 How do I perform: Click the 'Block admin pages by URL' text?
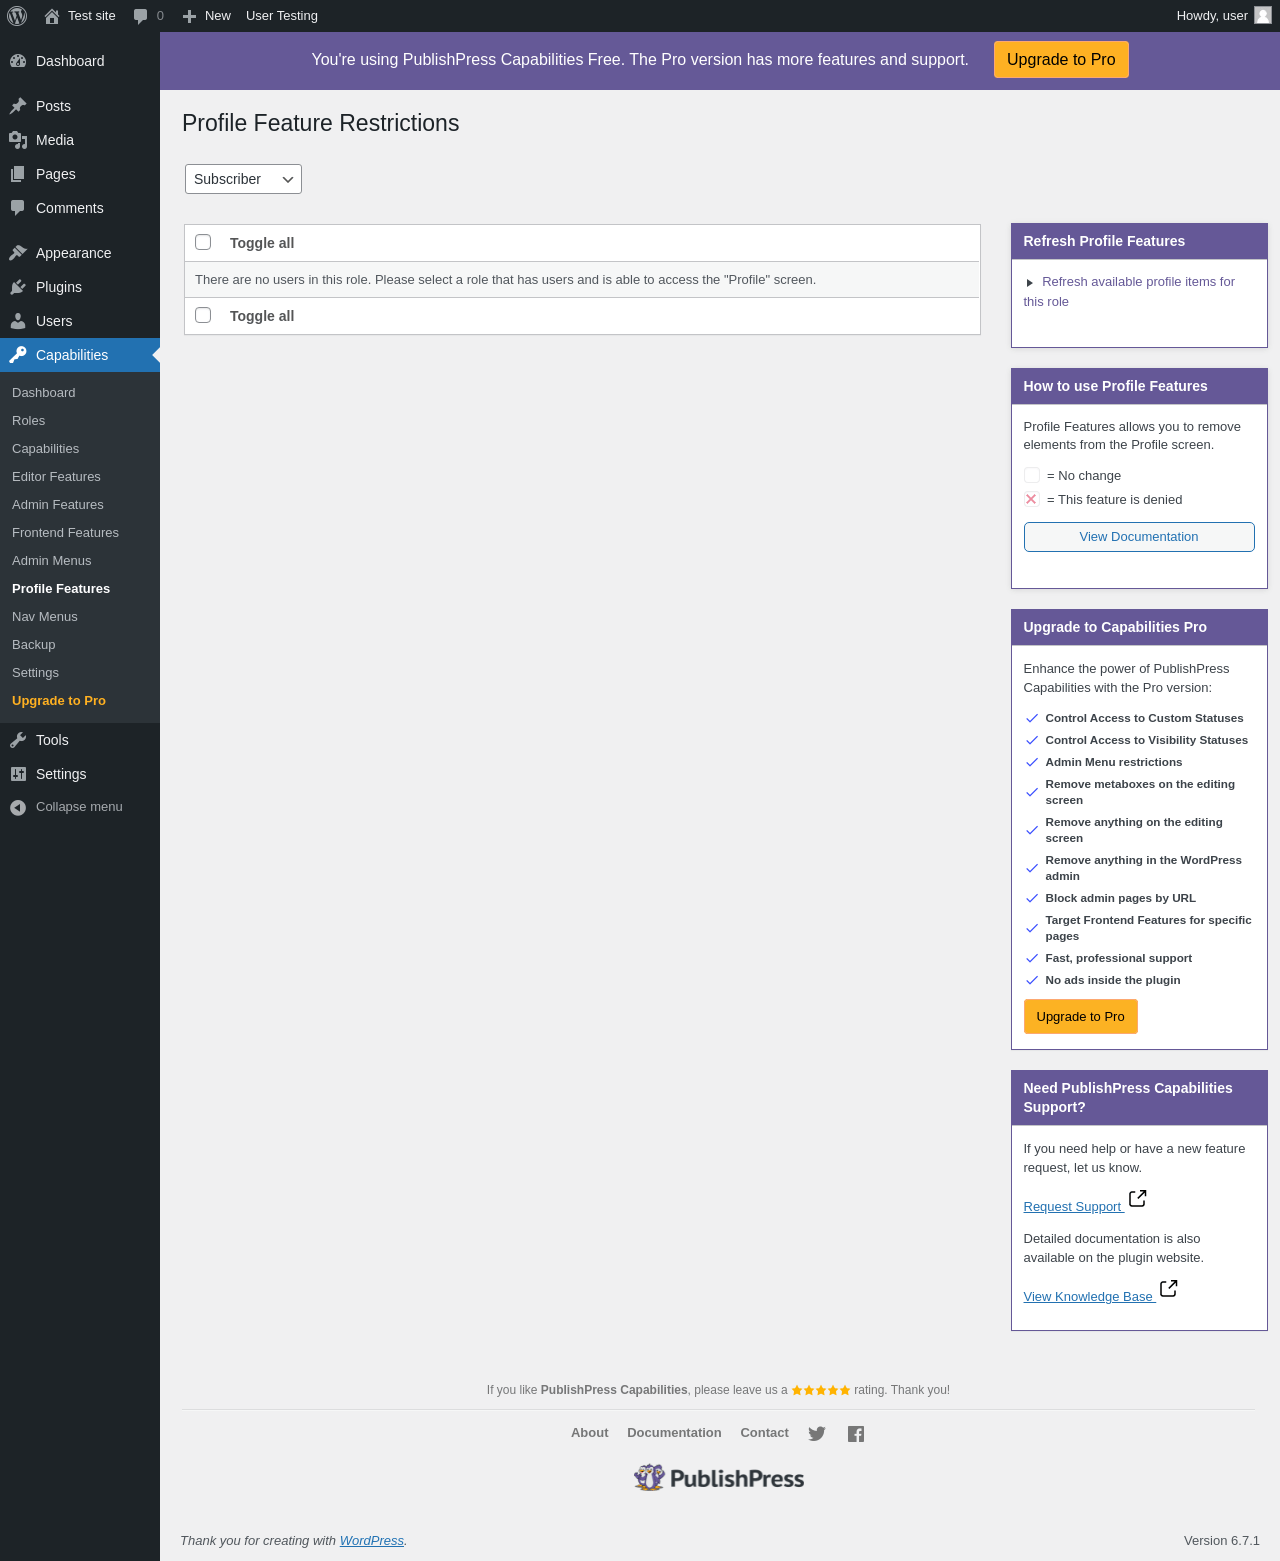(x=1120, y=898)
